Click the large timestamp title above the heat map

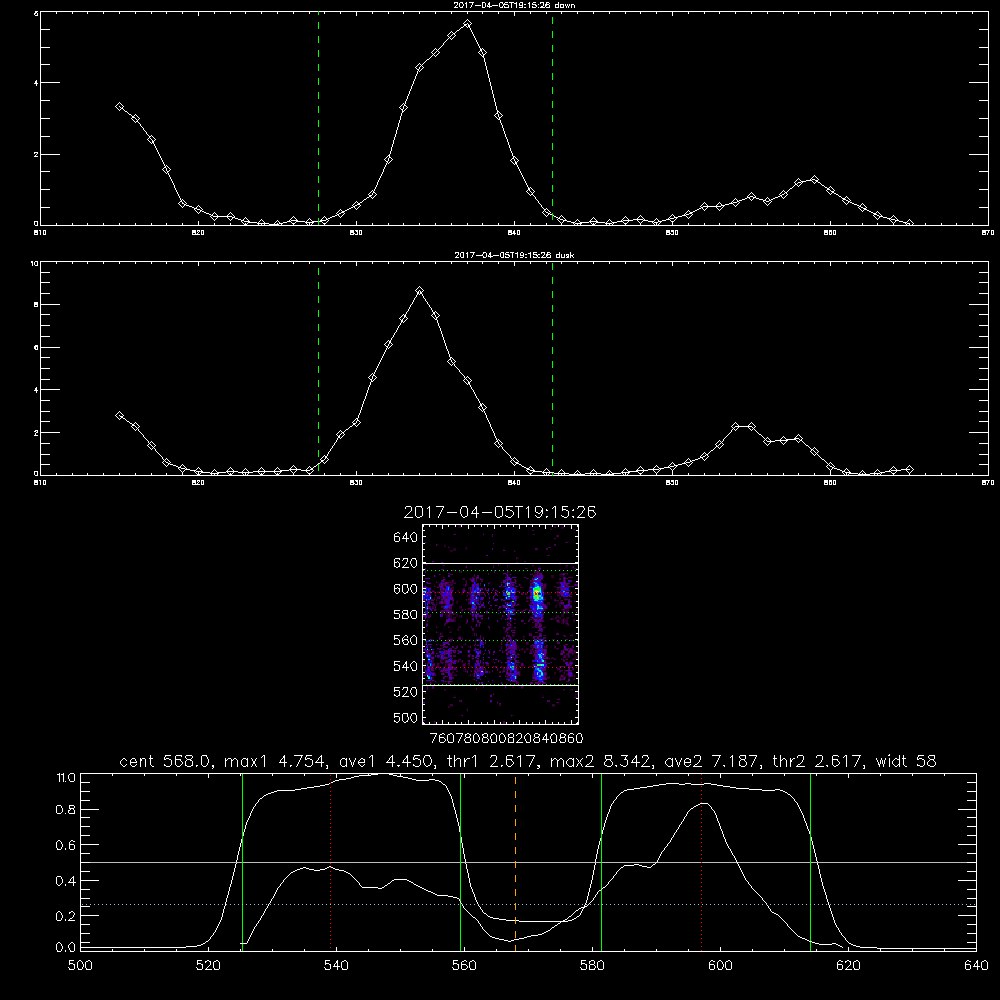pos(500,513)
